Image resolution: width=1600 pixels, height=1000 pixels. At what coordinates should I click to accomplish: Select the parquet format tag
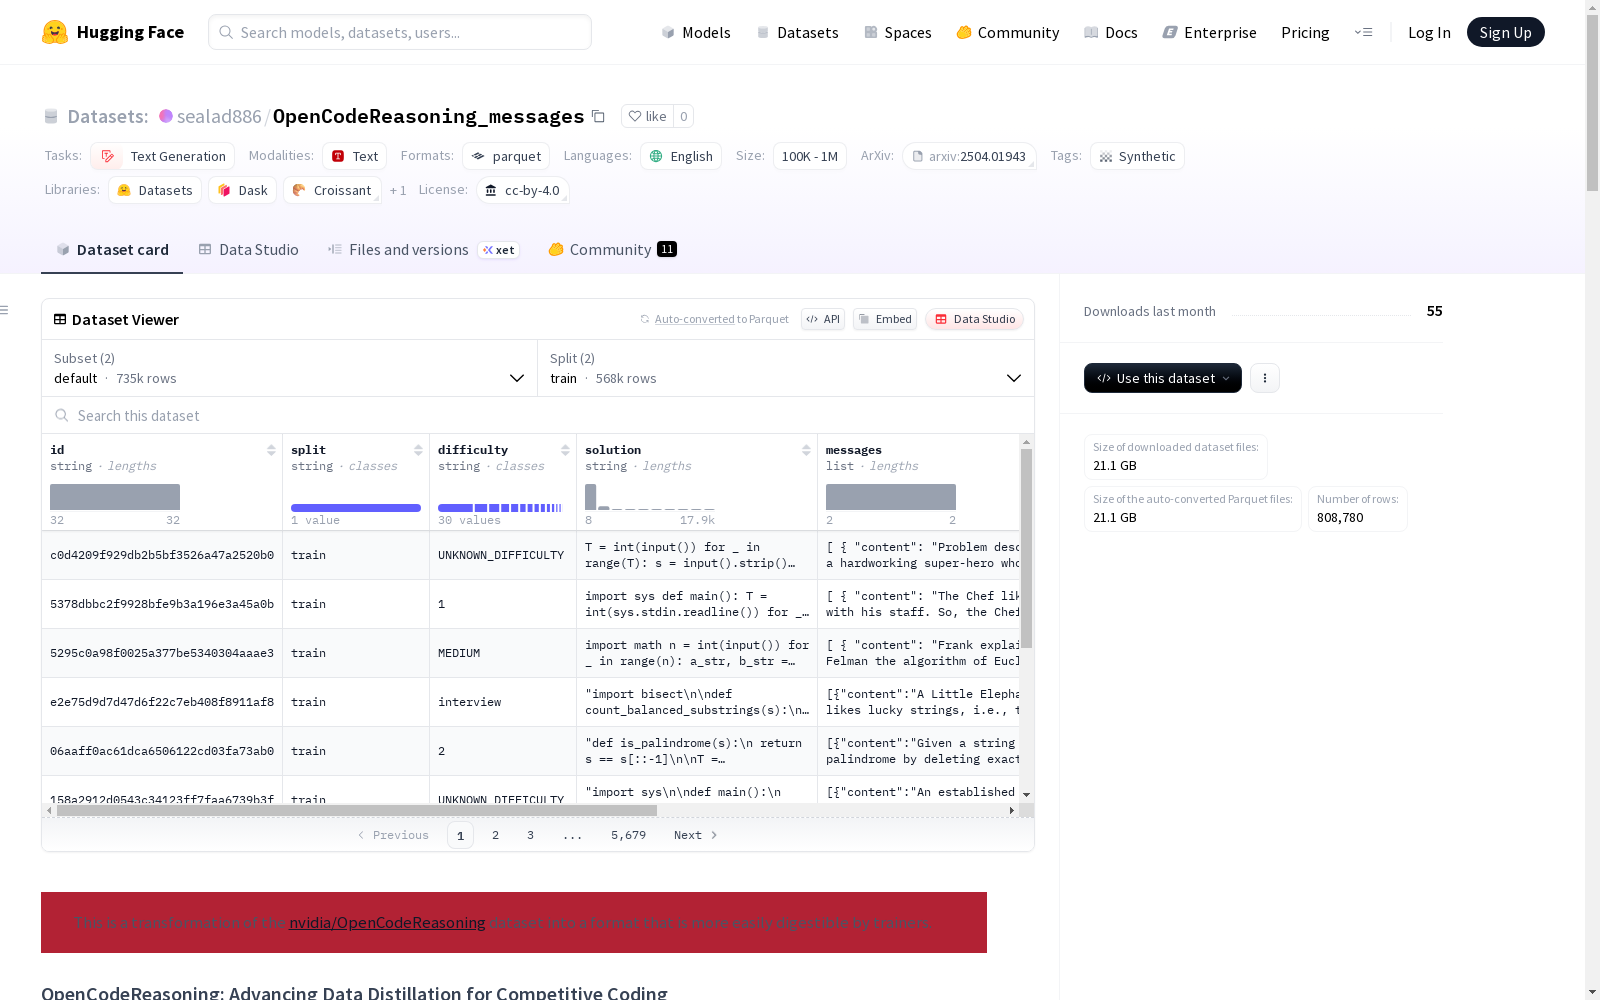(506, 156)
